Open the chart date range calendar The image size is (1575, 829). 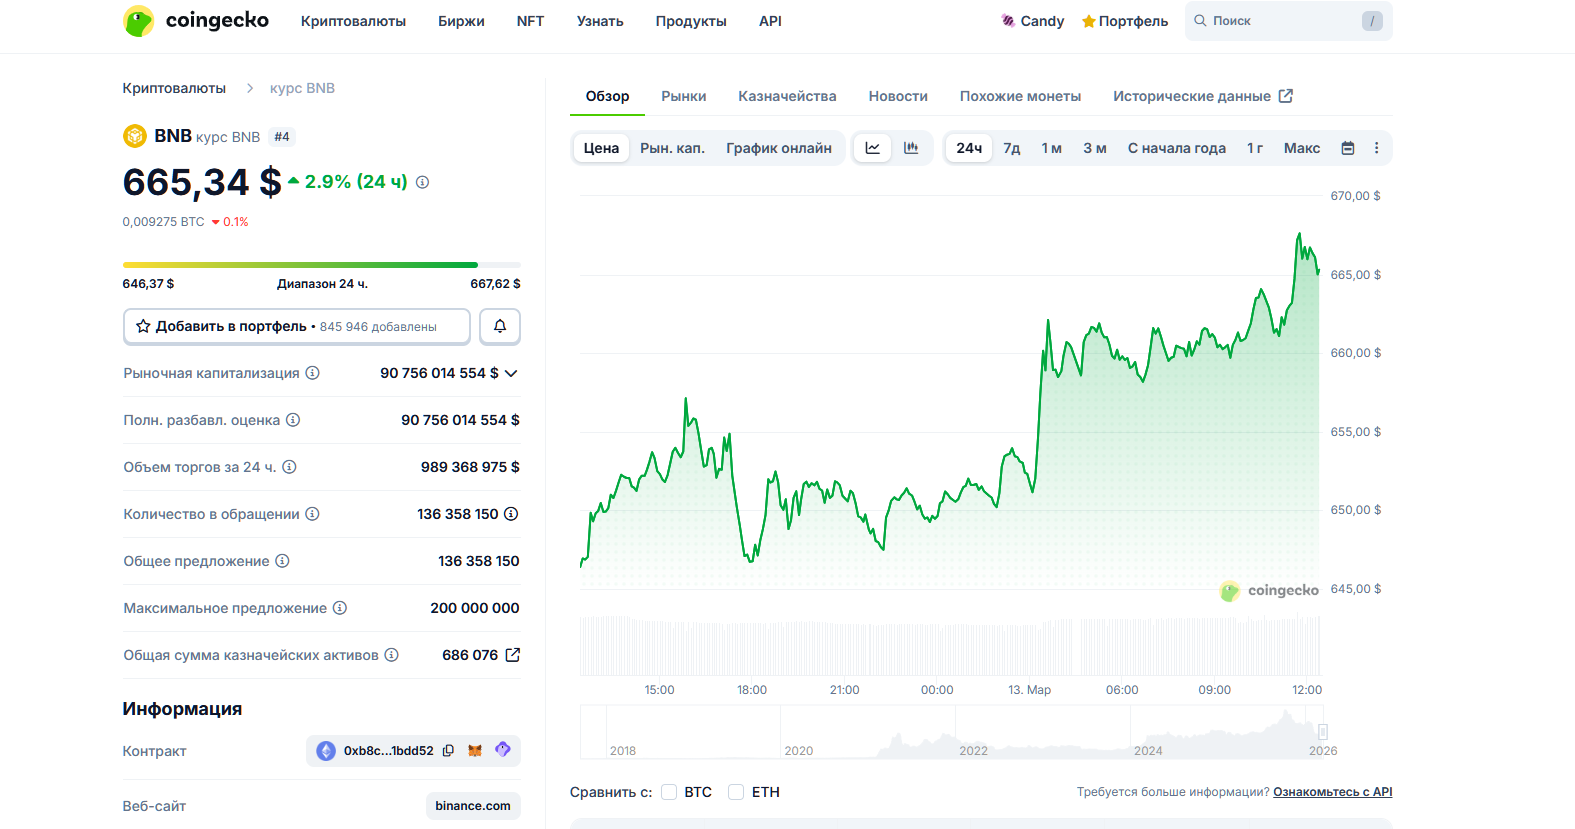tap(1348, 148)
